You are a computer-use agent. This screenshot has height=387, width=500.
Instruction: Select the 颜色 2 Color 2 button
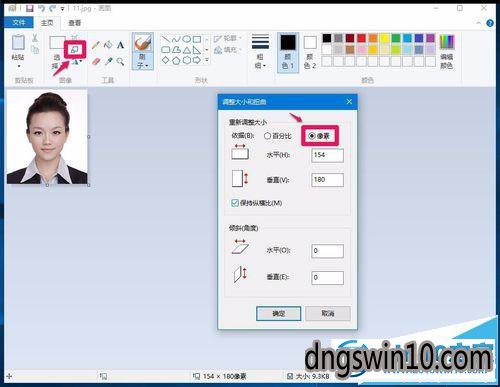pos(310,53)
